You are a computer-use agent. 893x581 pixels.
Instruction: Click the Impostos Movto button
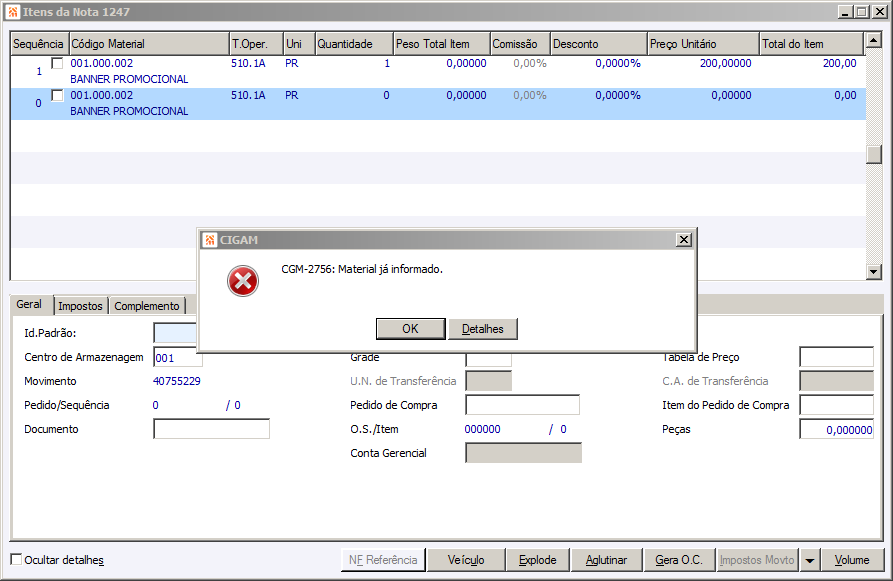(757, 560)
